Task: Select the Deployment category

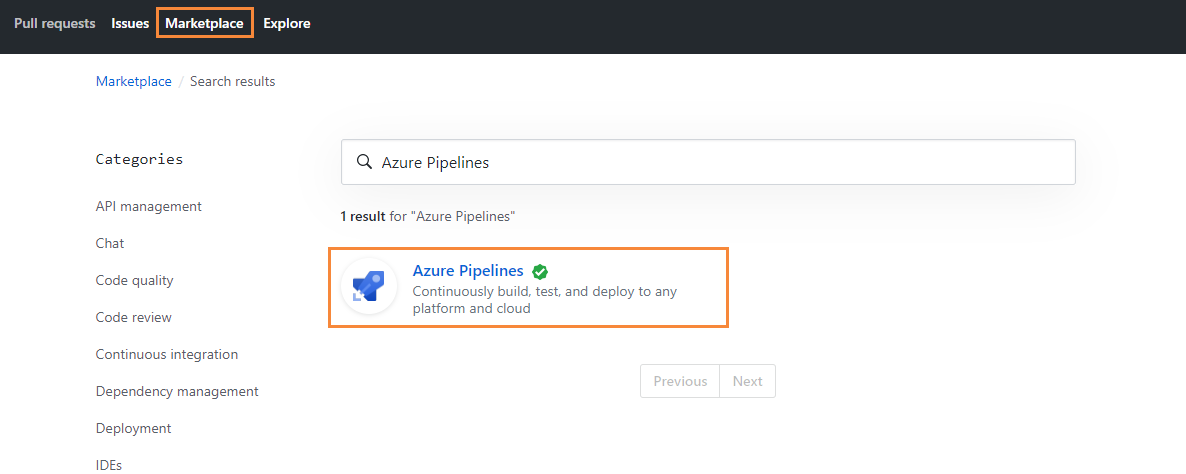Action: click(134, 429)
